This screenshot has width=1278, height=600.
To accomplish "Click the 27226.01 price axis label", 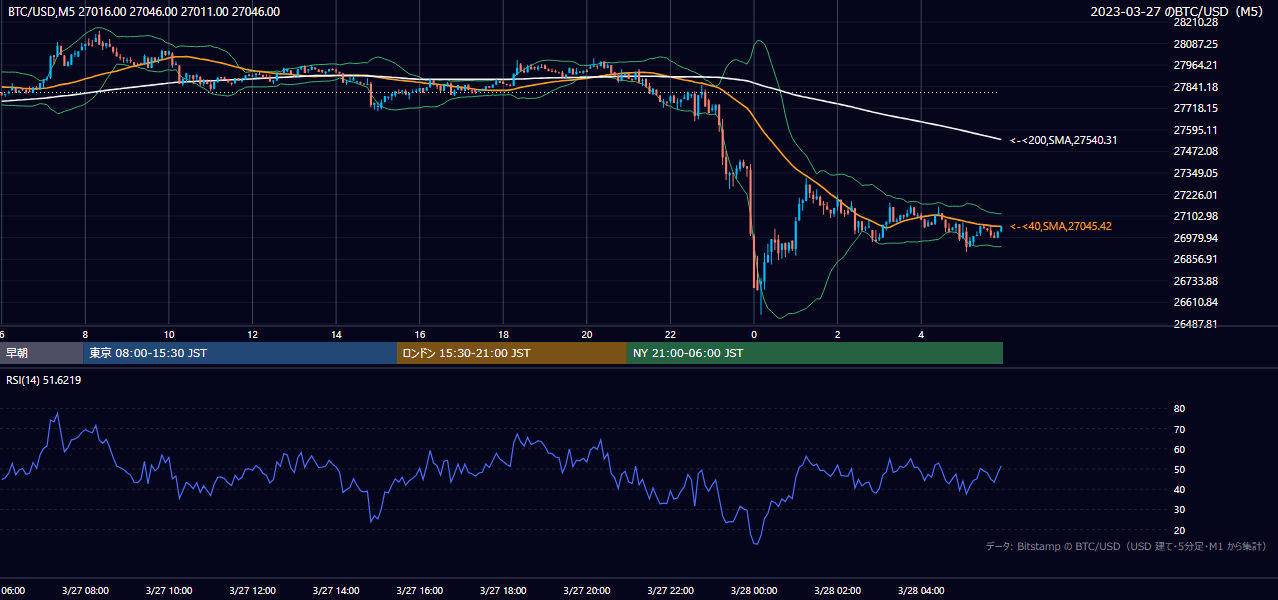I will [1196, 195].
